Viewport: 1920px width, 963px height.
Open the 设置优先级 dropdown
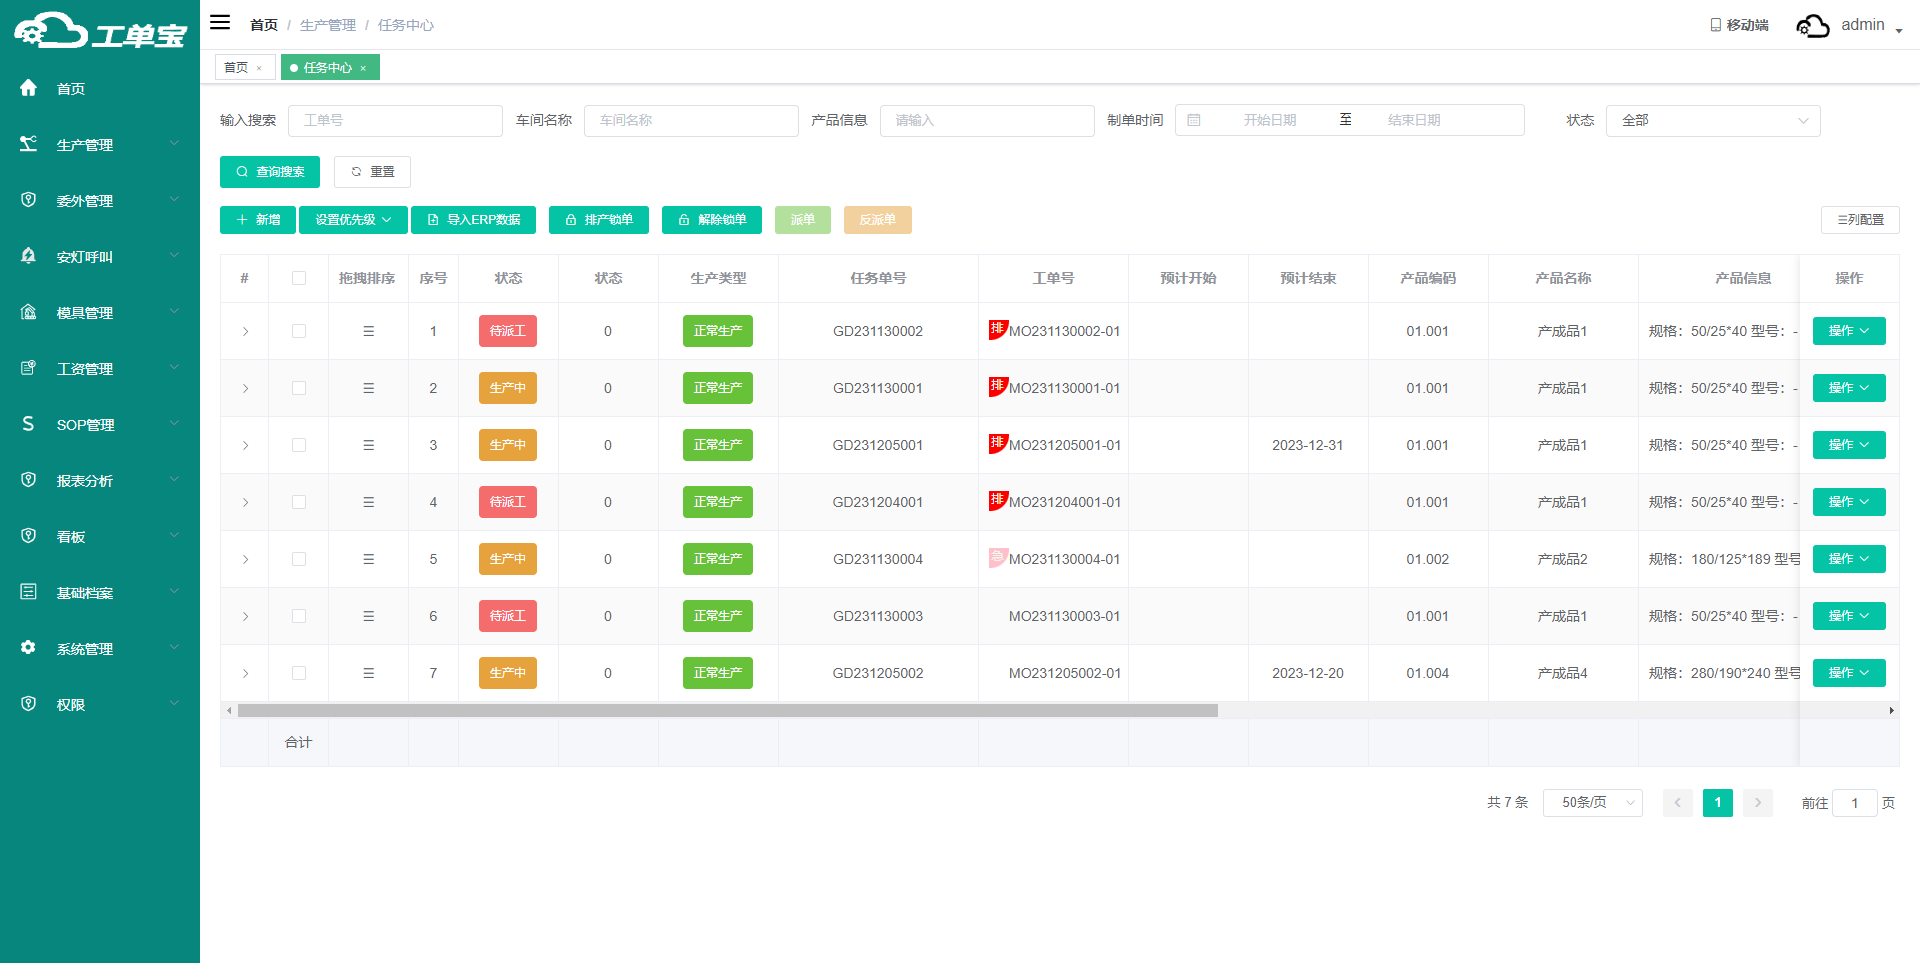point(353,220)
